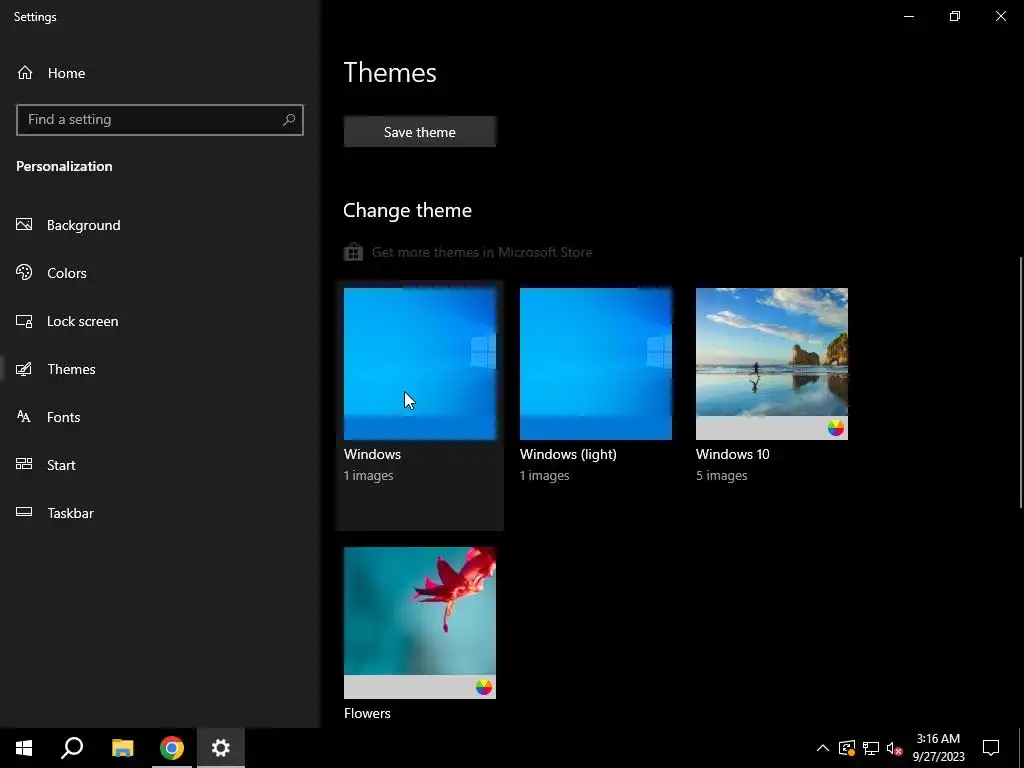Click the Start tiles icon

(24, 464)
